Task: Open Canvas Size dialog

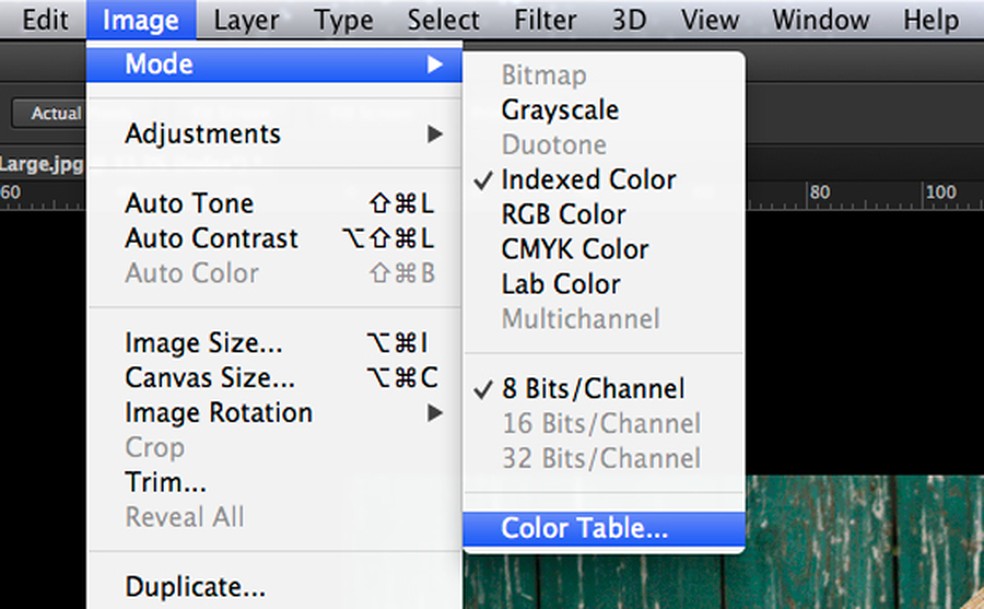Action: click(209, 379)
